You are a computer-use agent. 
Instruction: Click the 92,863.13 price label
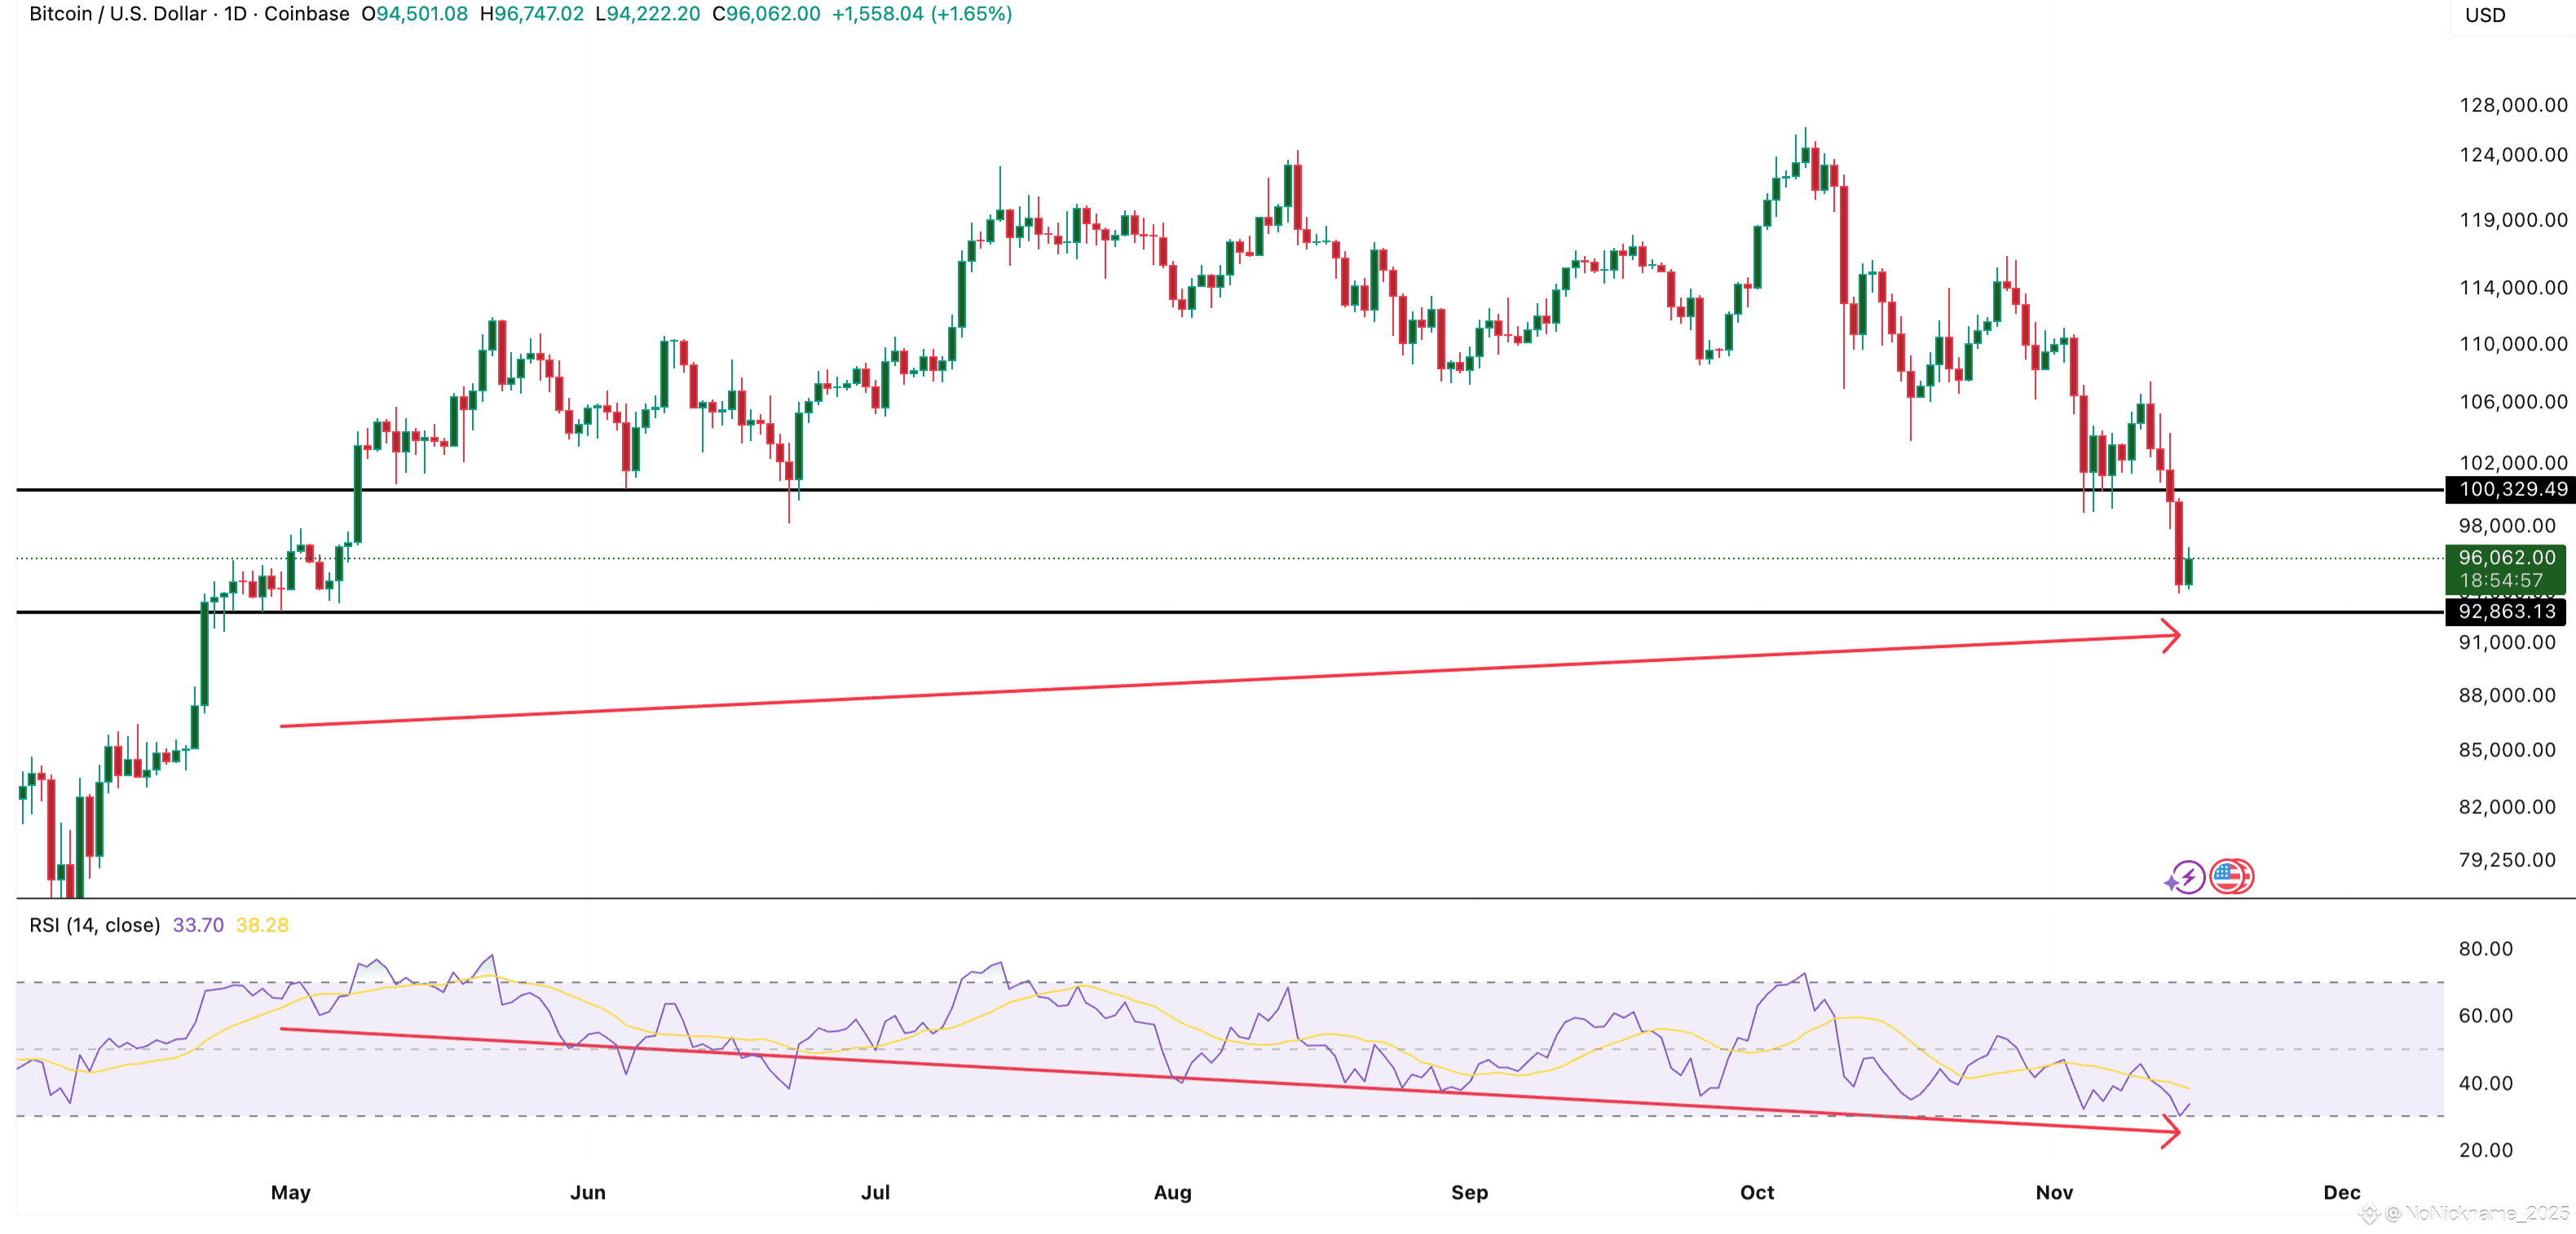click(x=2506, y=611)
